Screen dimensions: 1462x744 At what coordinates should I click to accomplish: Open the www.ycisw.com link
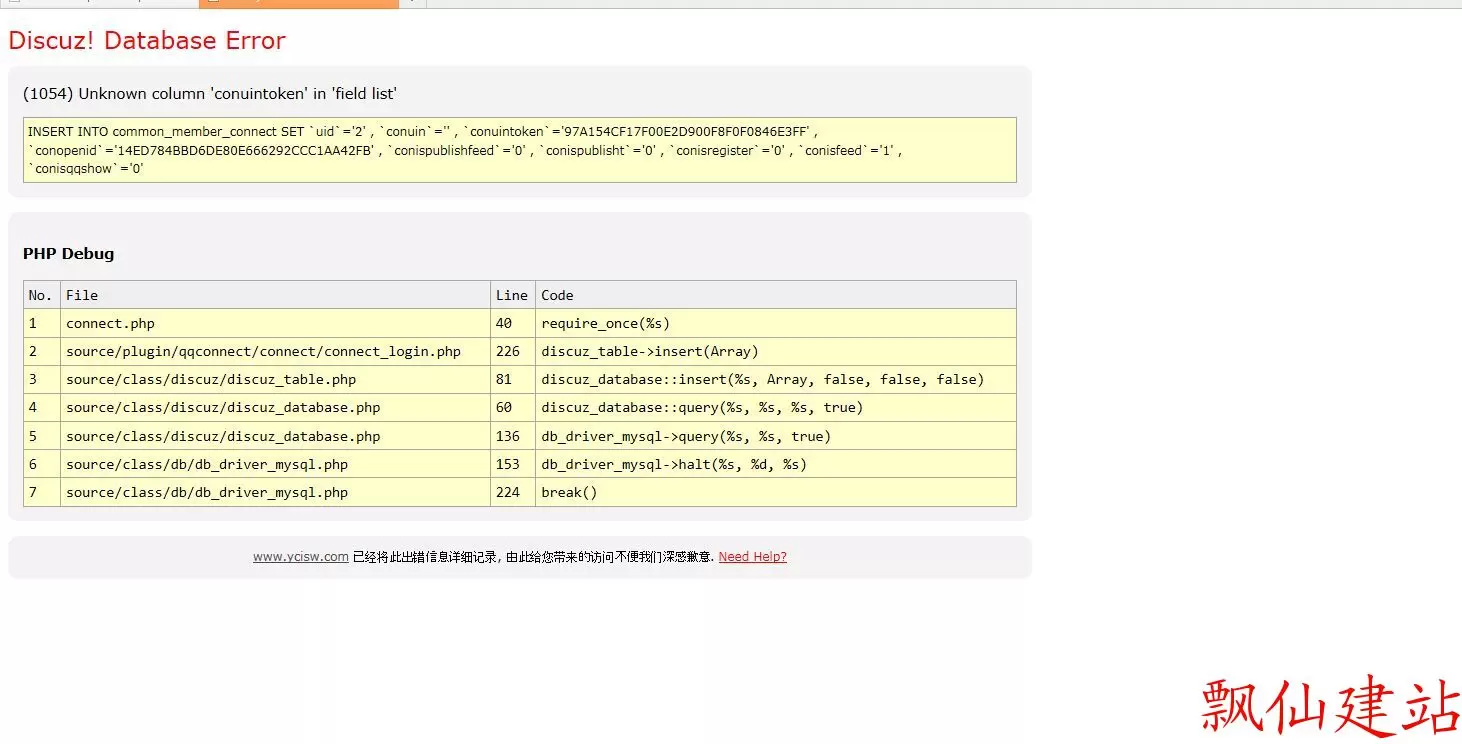[300, 557]
